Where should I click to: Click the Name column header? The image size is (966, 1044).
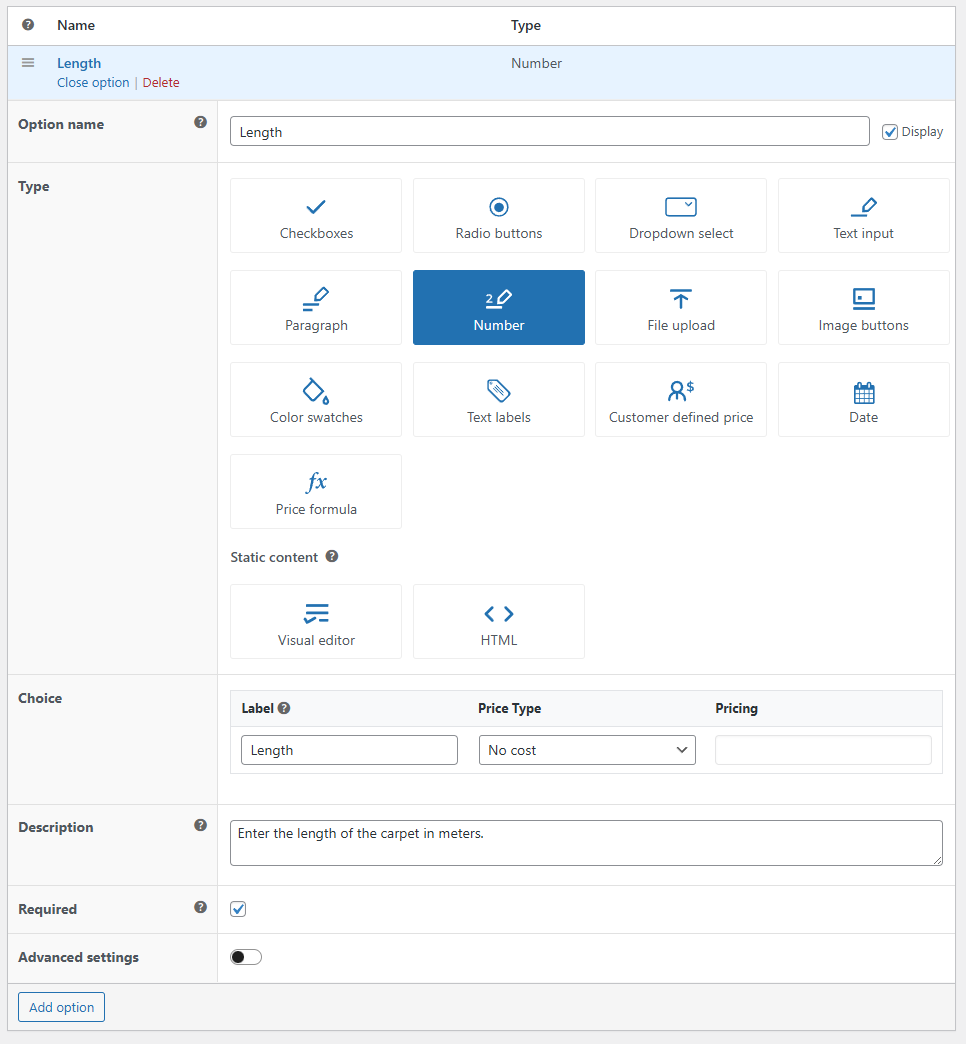coord(76,25)
